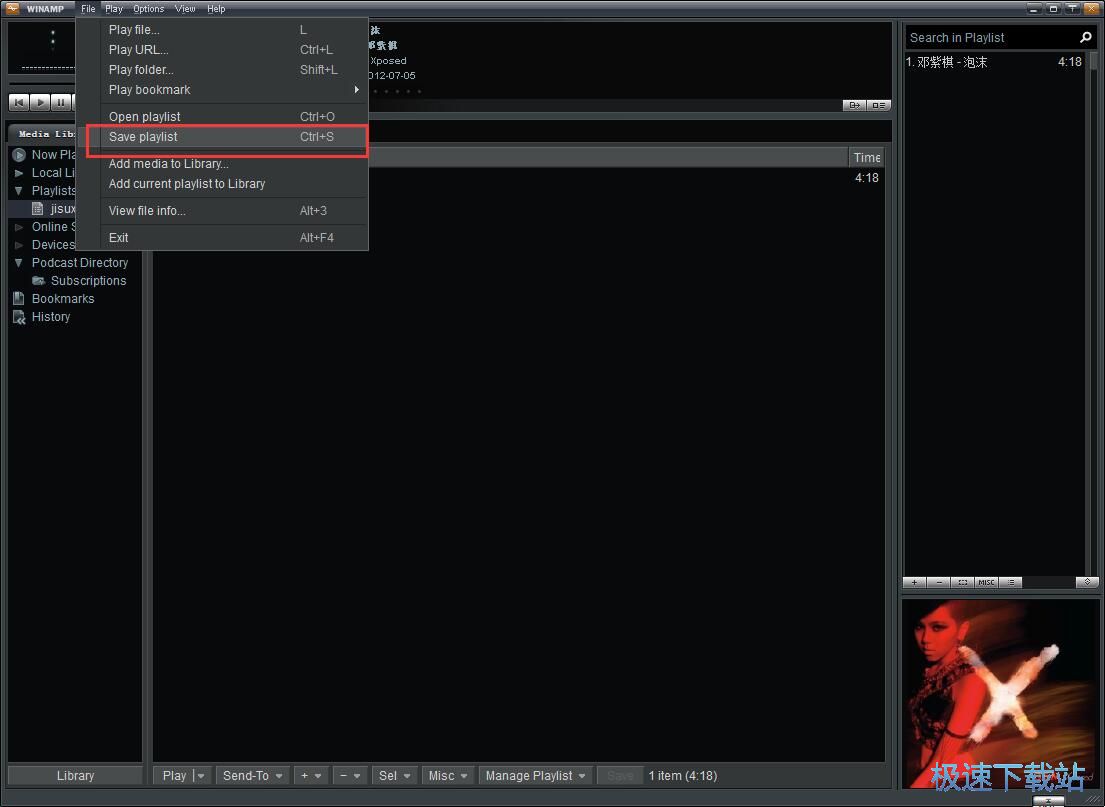Choose View file info... entry

tap(222, 211)
